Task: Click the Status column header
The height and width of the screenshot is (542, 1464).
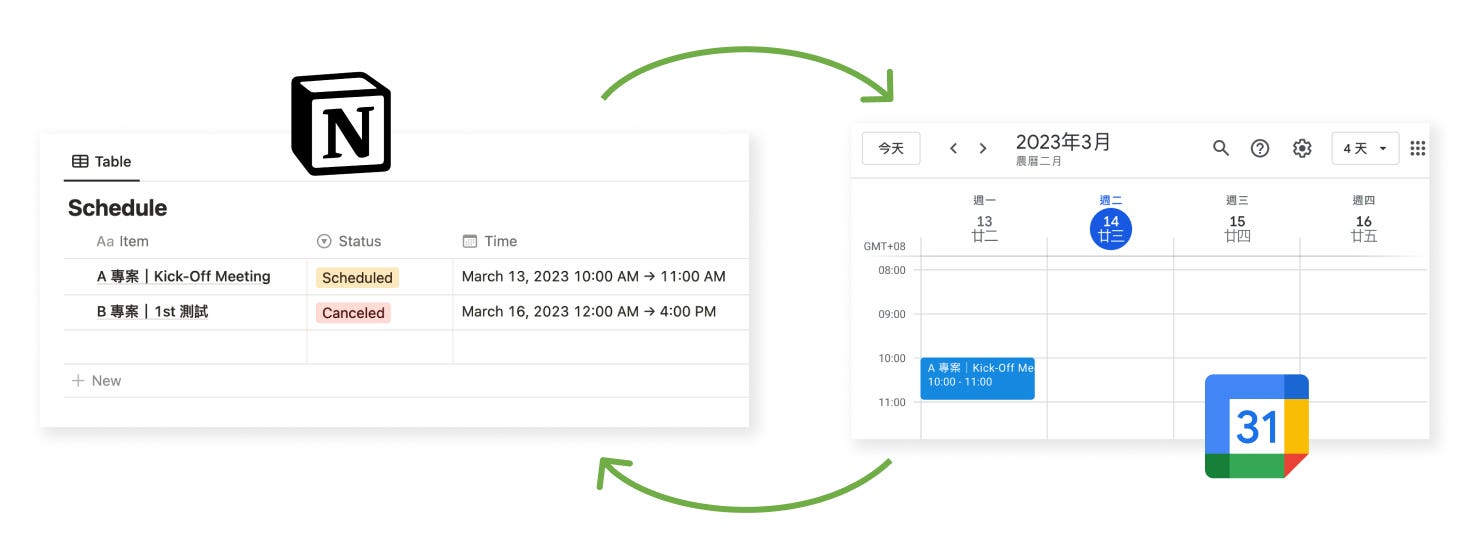Action: [x=349, y=241]
